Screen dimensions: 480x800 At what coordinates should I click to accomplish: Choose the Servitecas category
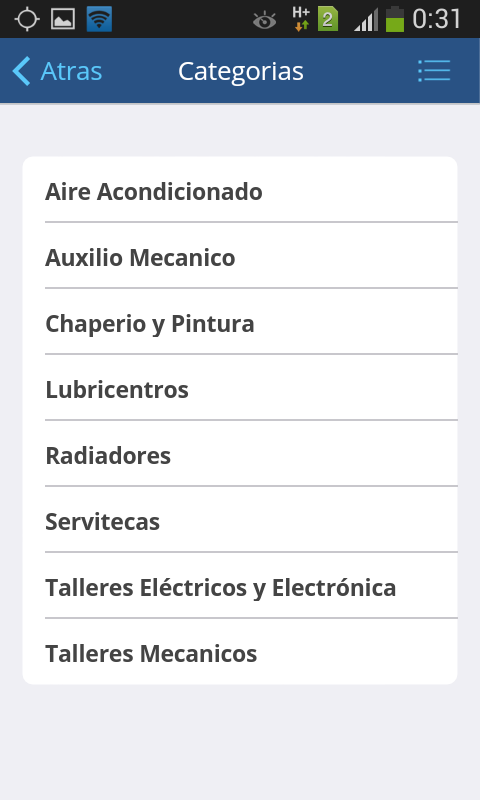pyautogui.click(x=240, y=519)
